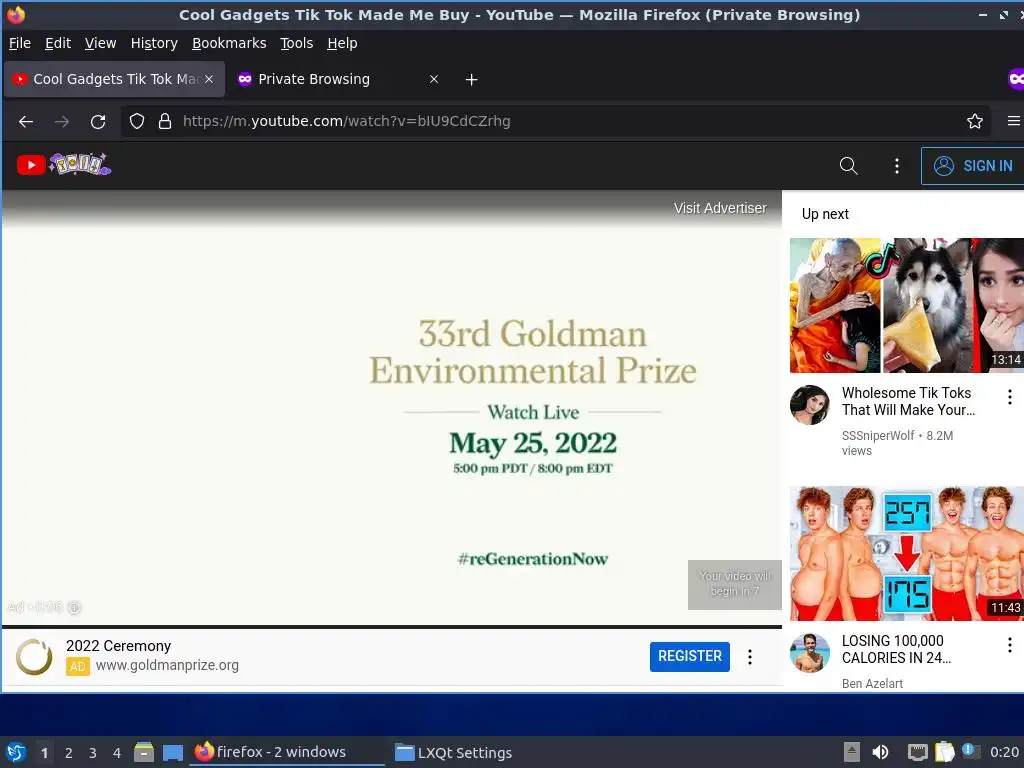Open the LXQt start menu icon
The image size is (1024, 768).
coord(16,752)
